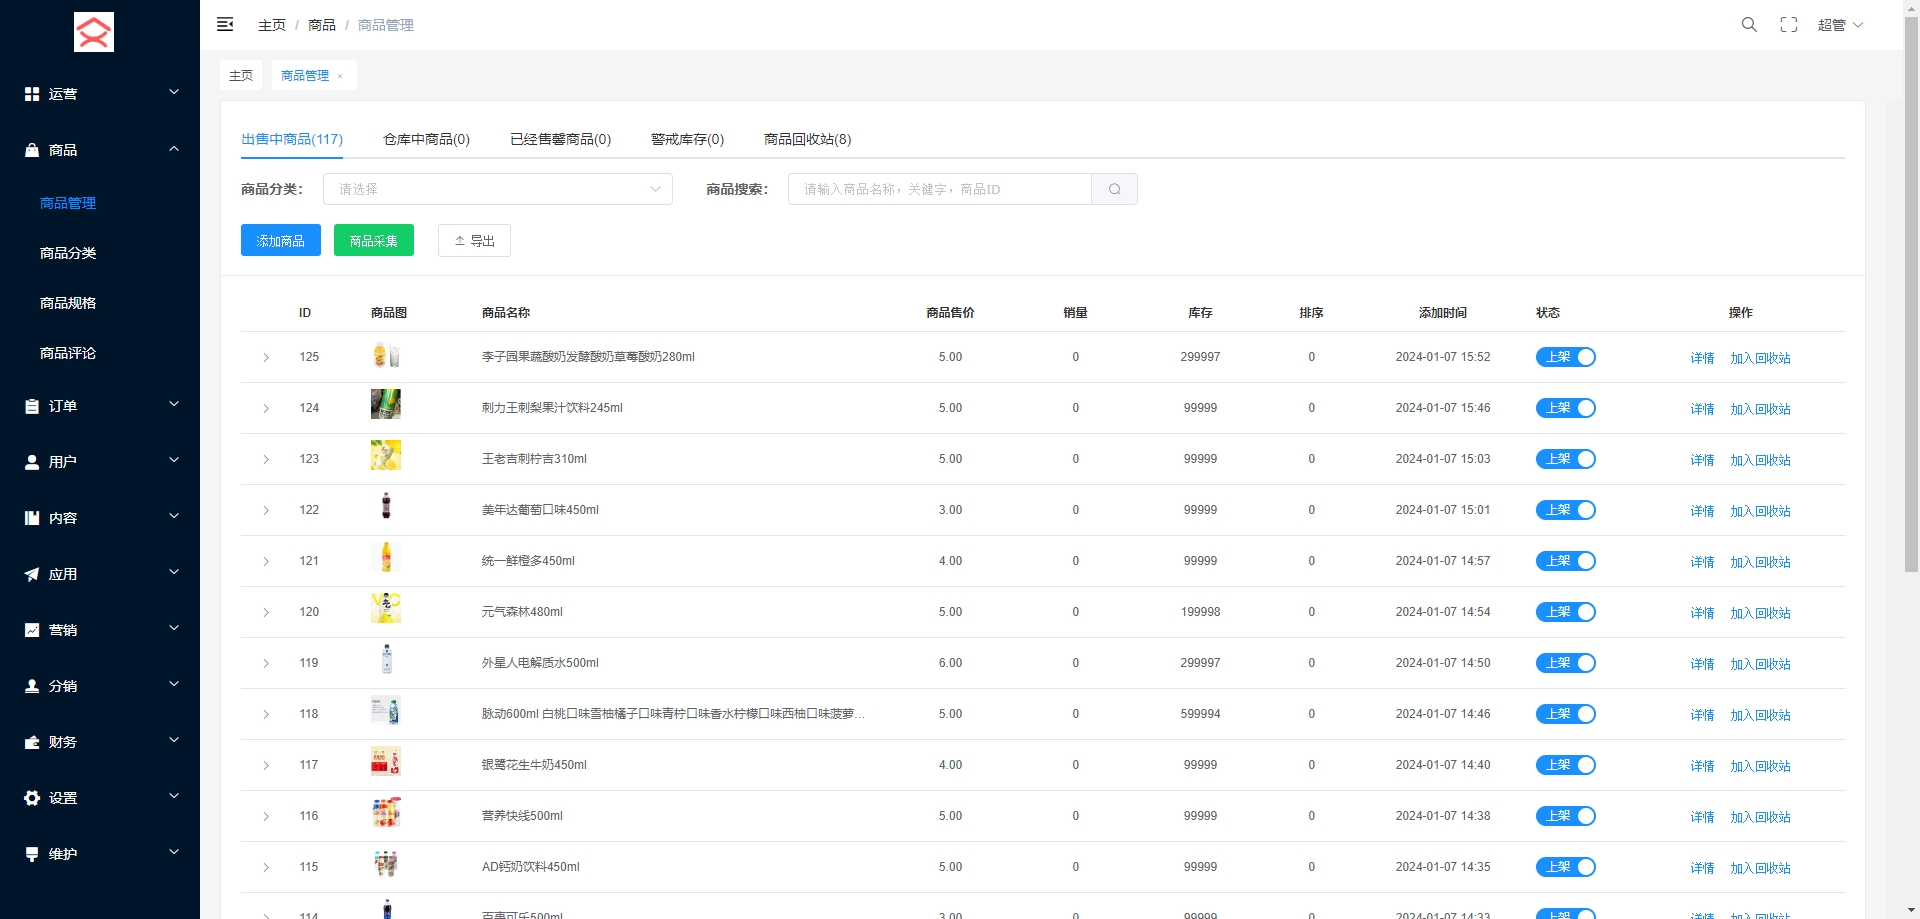Close the 商品管理 page tab

pyautogui.click(x=340, y=76)
